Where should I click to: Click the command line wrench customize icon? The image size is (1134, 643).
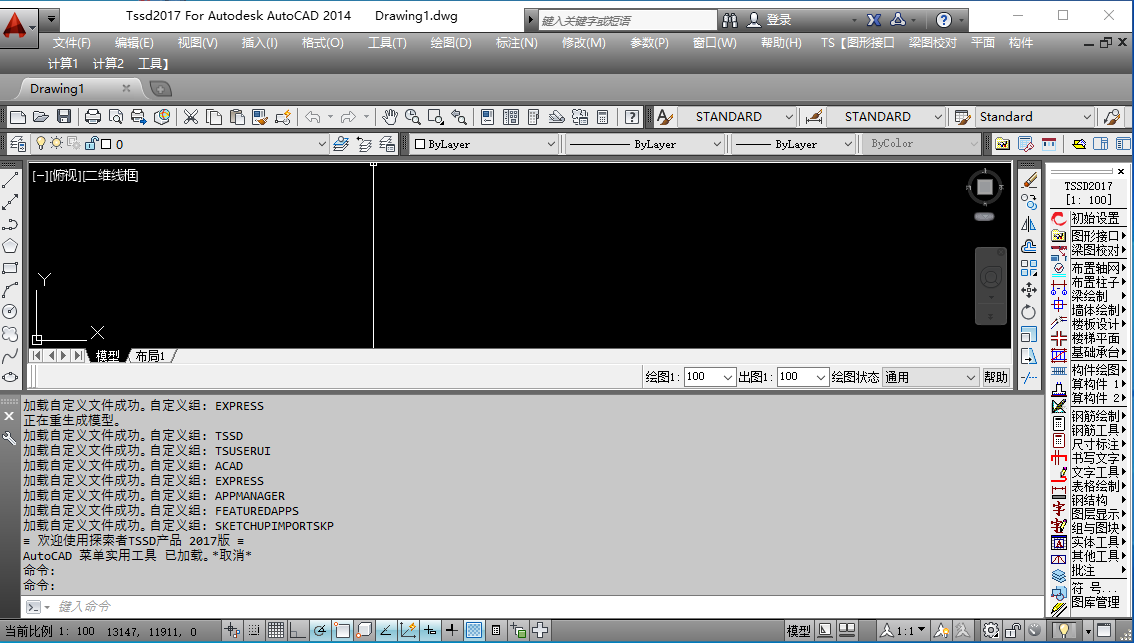click(x=9, y=438)
